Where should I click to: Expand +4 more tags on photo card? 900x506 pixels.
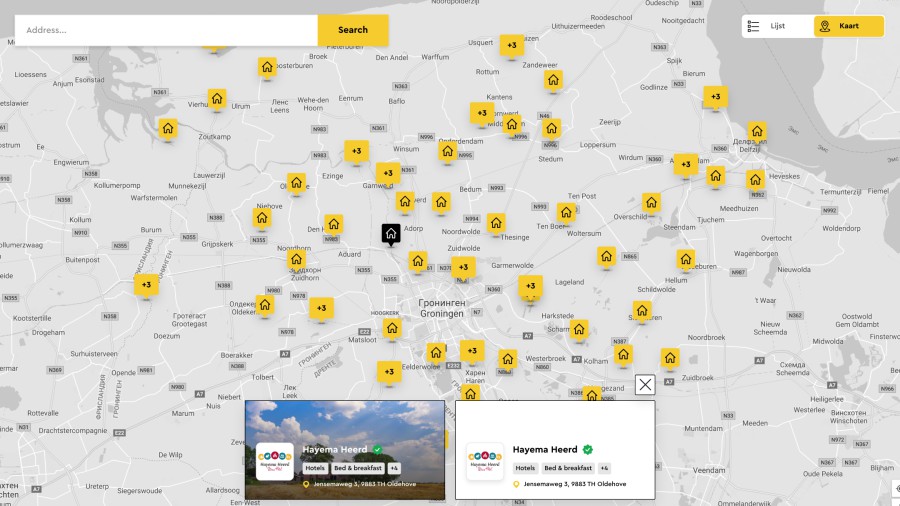click(x=394, y=468)
